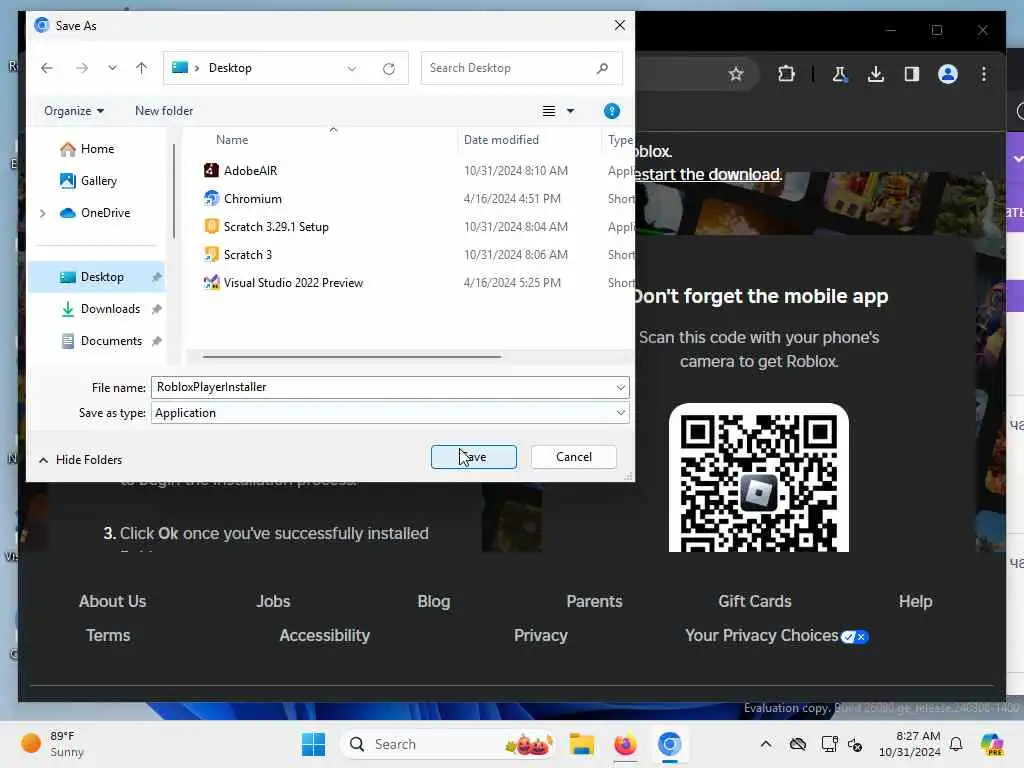1024x768 pixels.
Task: Open the Privacy footer link
Action: (x=540, y=635)
